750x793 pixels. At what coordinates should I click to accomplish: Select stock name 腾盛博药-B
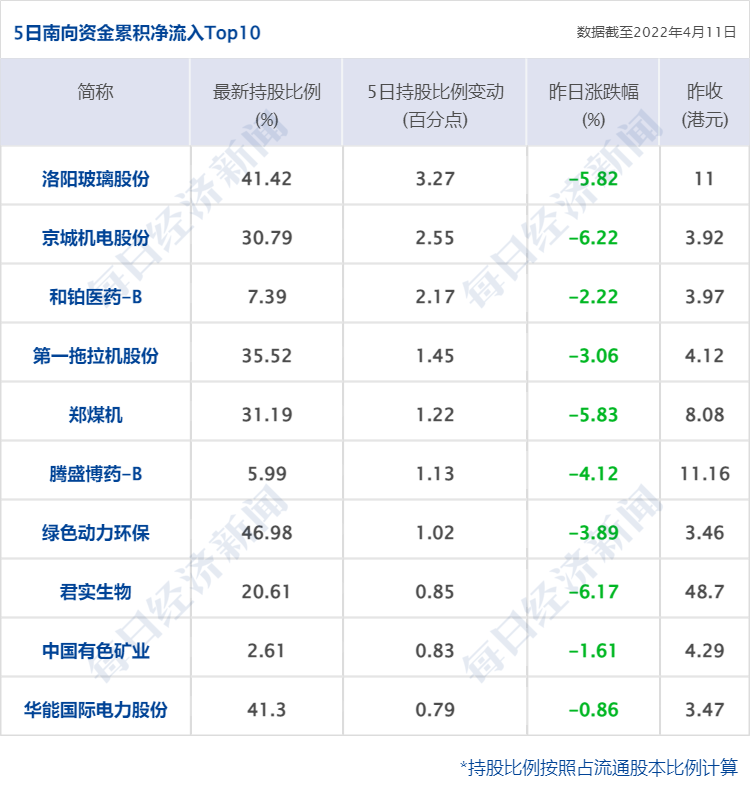(x=95, y=474)
